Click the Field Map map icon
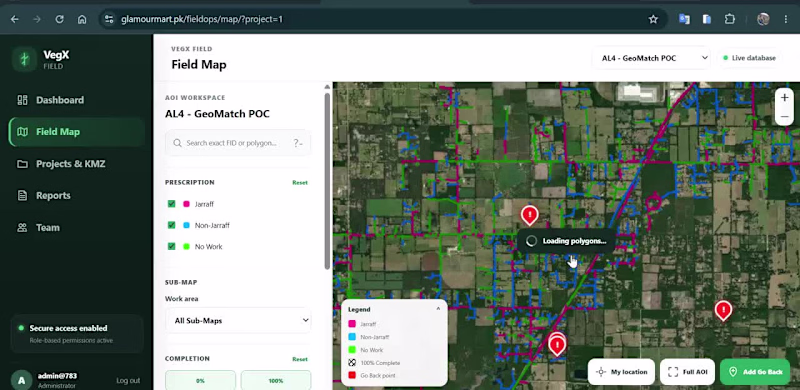The image size is (800, 390). point(22,132)
